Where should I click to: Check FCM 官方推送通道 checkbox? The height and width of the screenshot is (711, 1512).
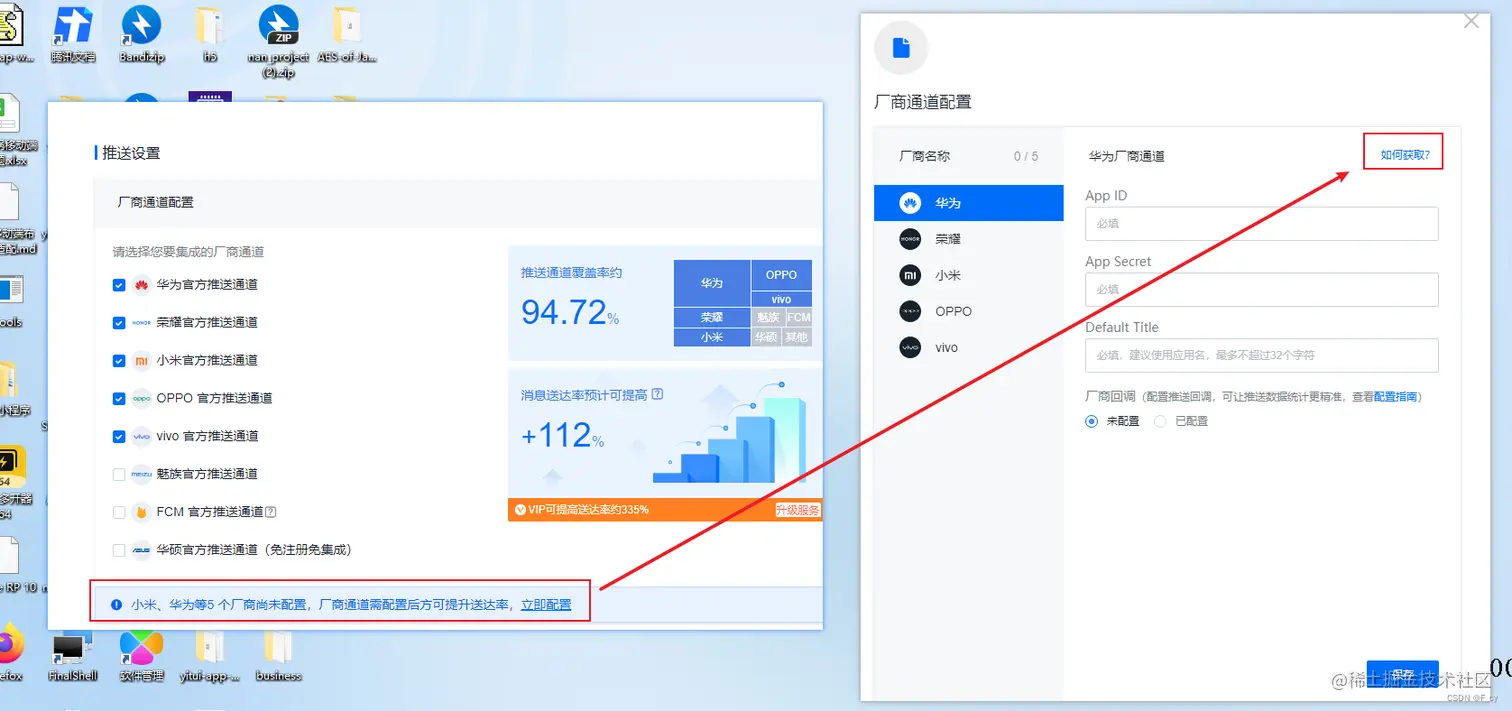pyautogui.click(x=119, y=512)
